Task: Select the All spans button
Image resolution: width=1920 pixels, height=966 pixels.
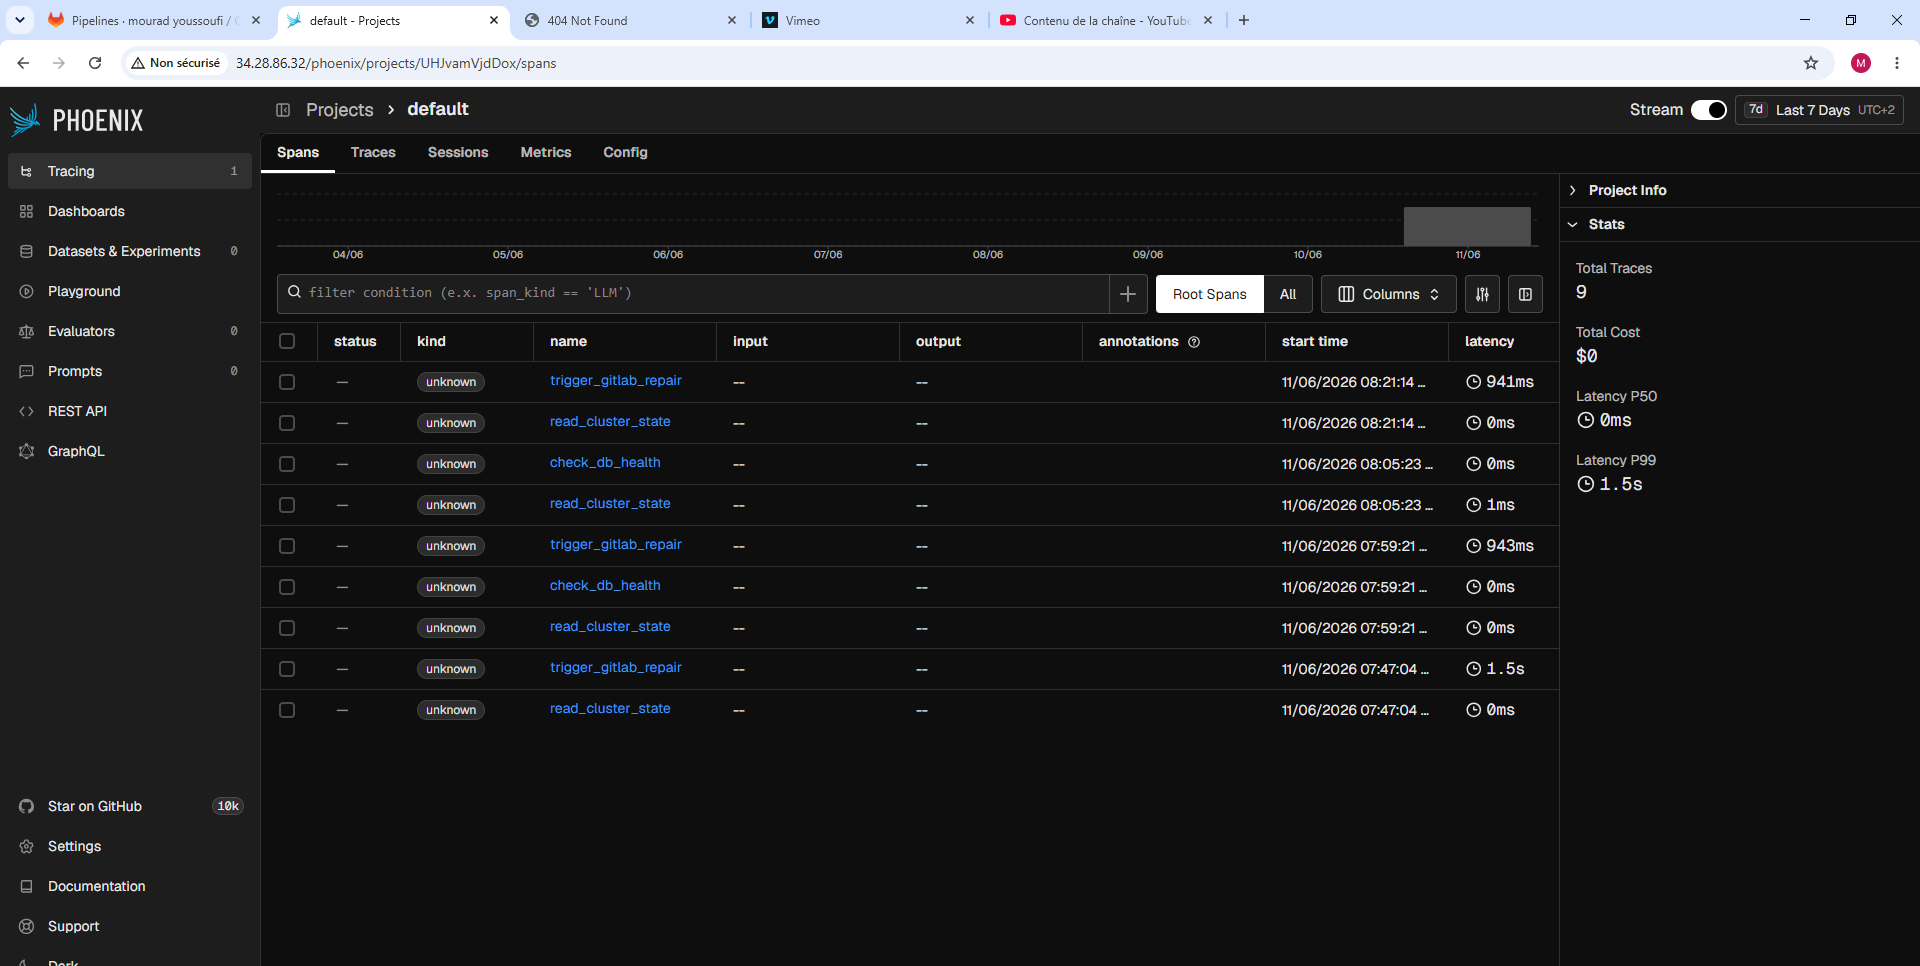Action: point(1288,294)
